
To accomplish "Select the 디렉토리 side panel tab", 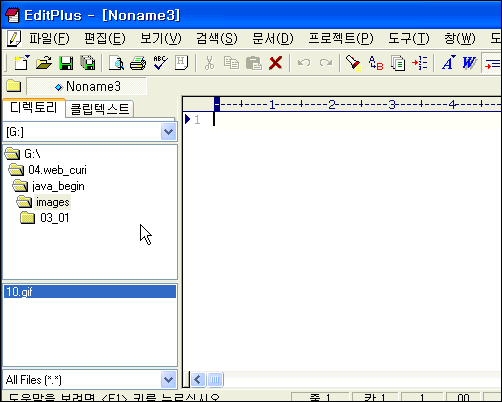I will (x=34, y=108).
